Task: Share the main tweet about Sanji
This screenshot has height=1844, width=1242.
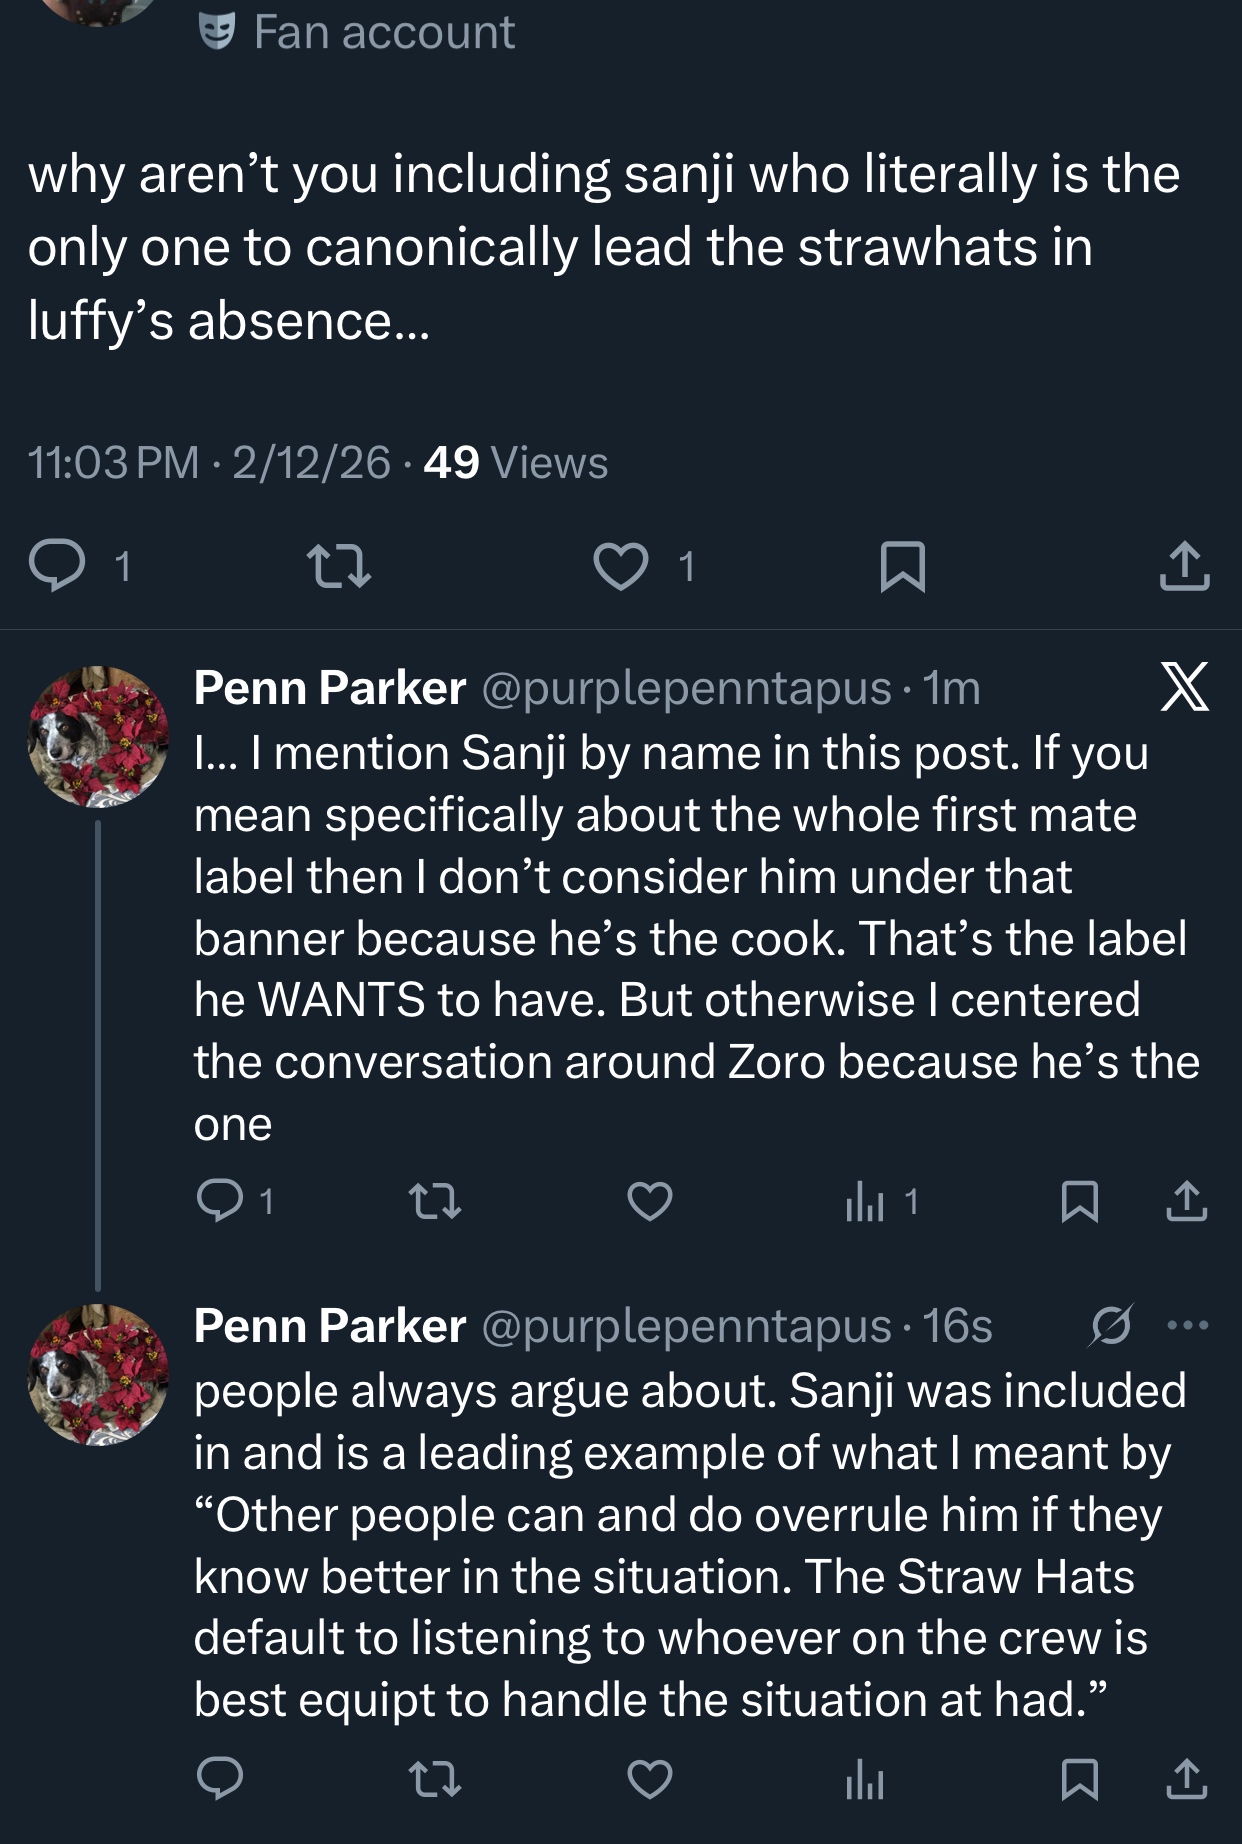Action: pos(1184,566)
